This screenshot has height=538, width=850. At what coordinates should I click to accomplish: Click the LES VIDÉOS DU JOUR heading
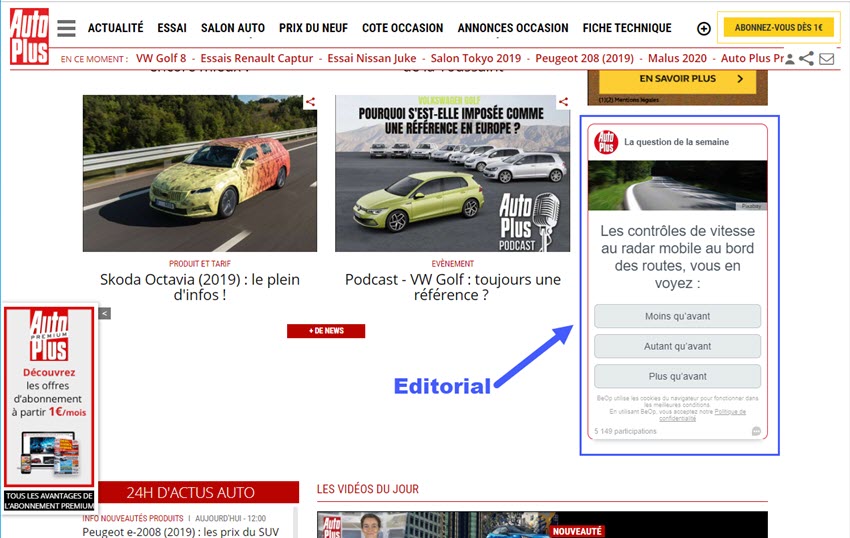[x=368, y=489]
